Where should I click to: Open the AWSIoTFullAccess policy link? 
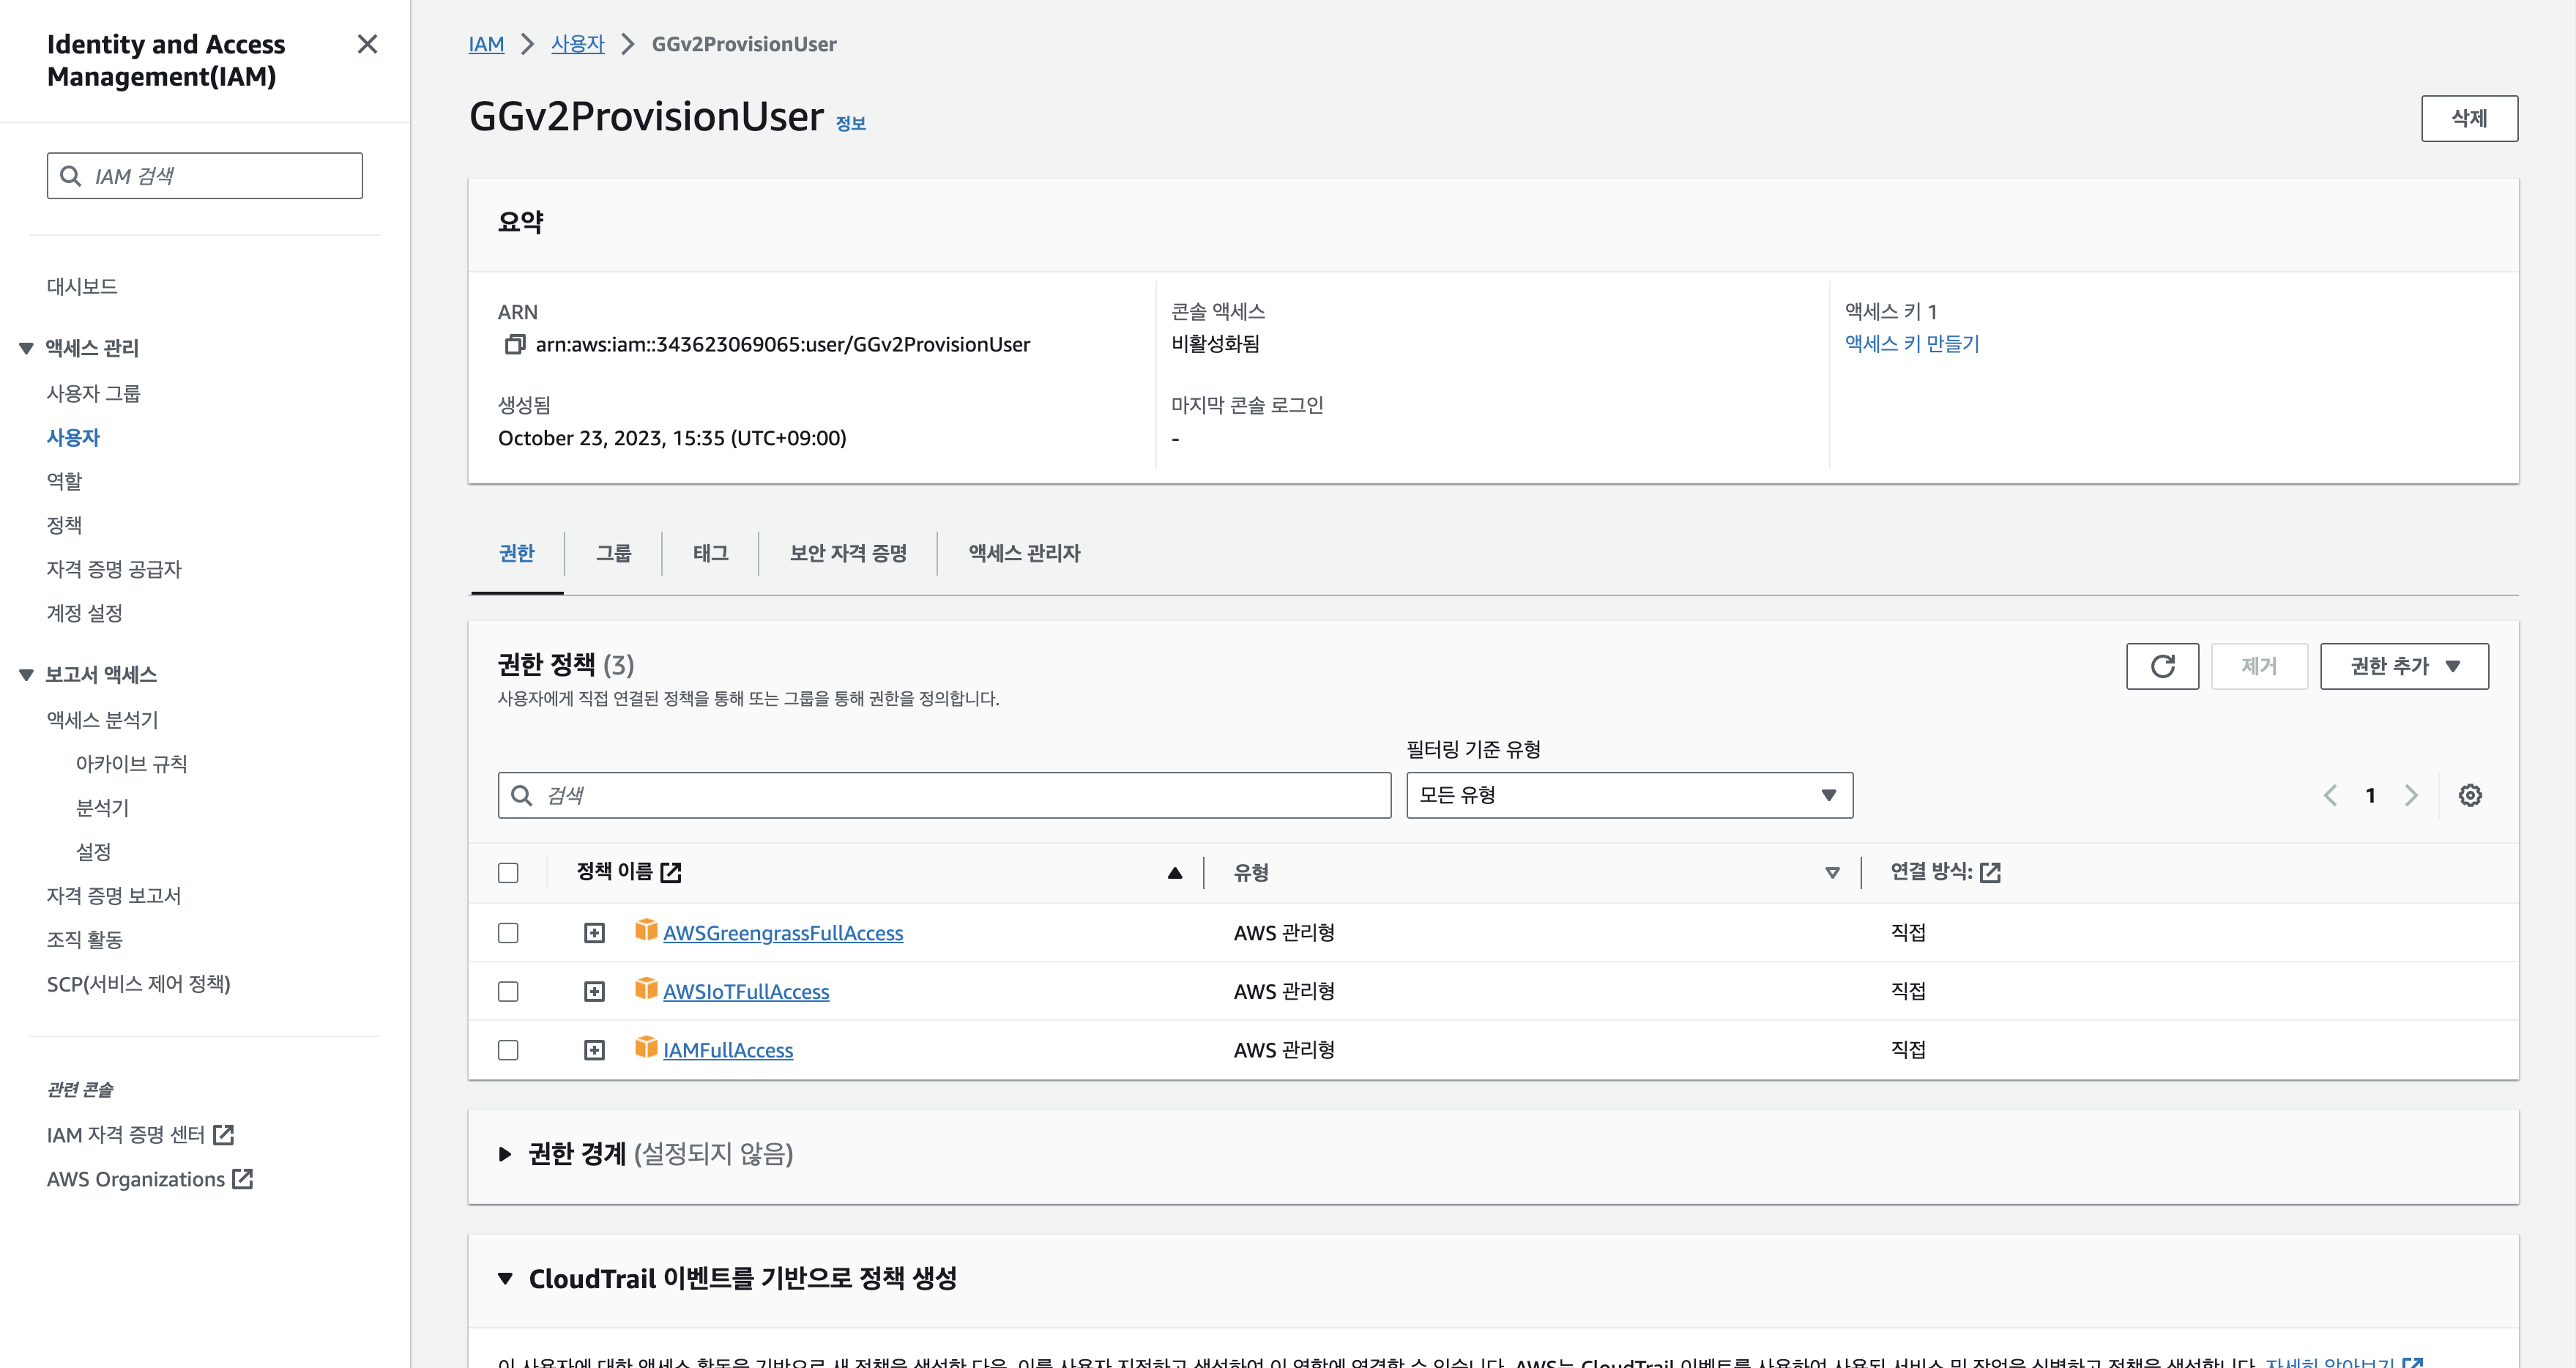point(746,991)
